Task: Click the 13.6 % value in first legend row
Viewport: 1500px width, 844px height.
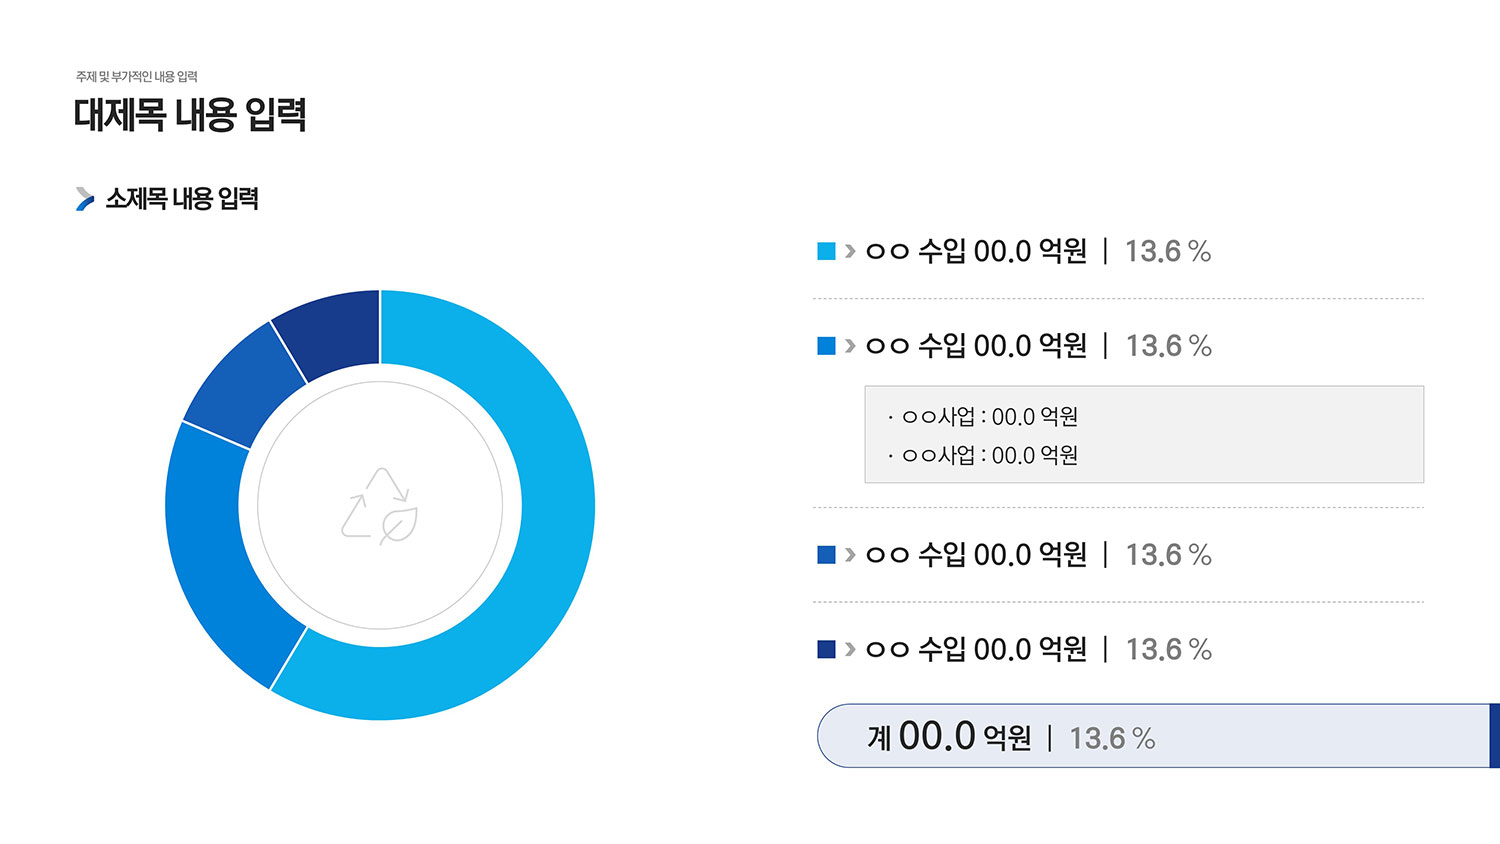Action: 1168,251
